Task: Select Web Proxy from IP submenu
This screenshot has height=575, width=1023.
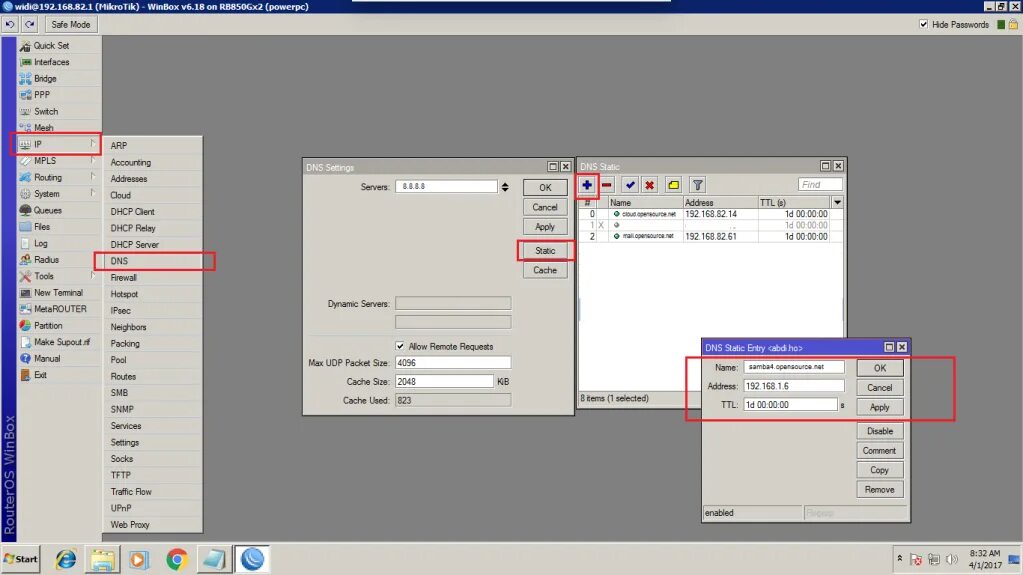Action: [154, 525]
